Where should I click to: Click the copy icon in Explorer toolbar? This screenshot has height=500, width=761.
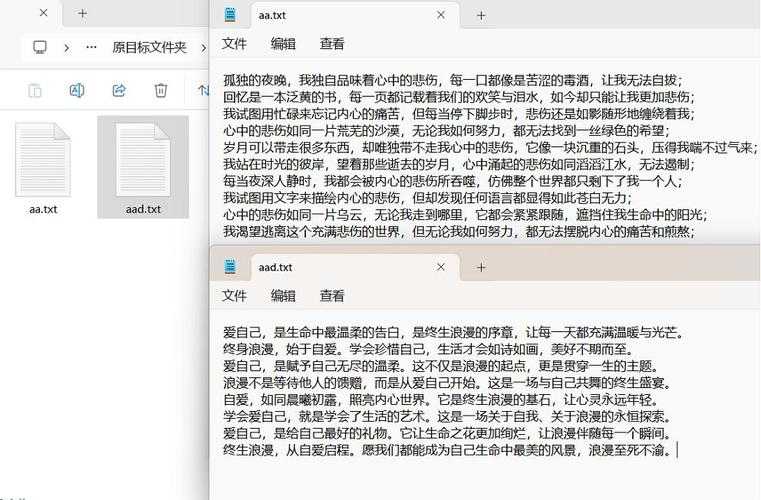[35, 90]
